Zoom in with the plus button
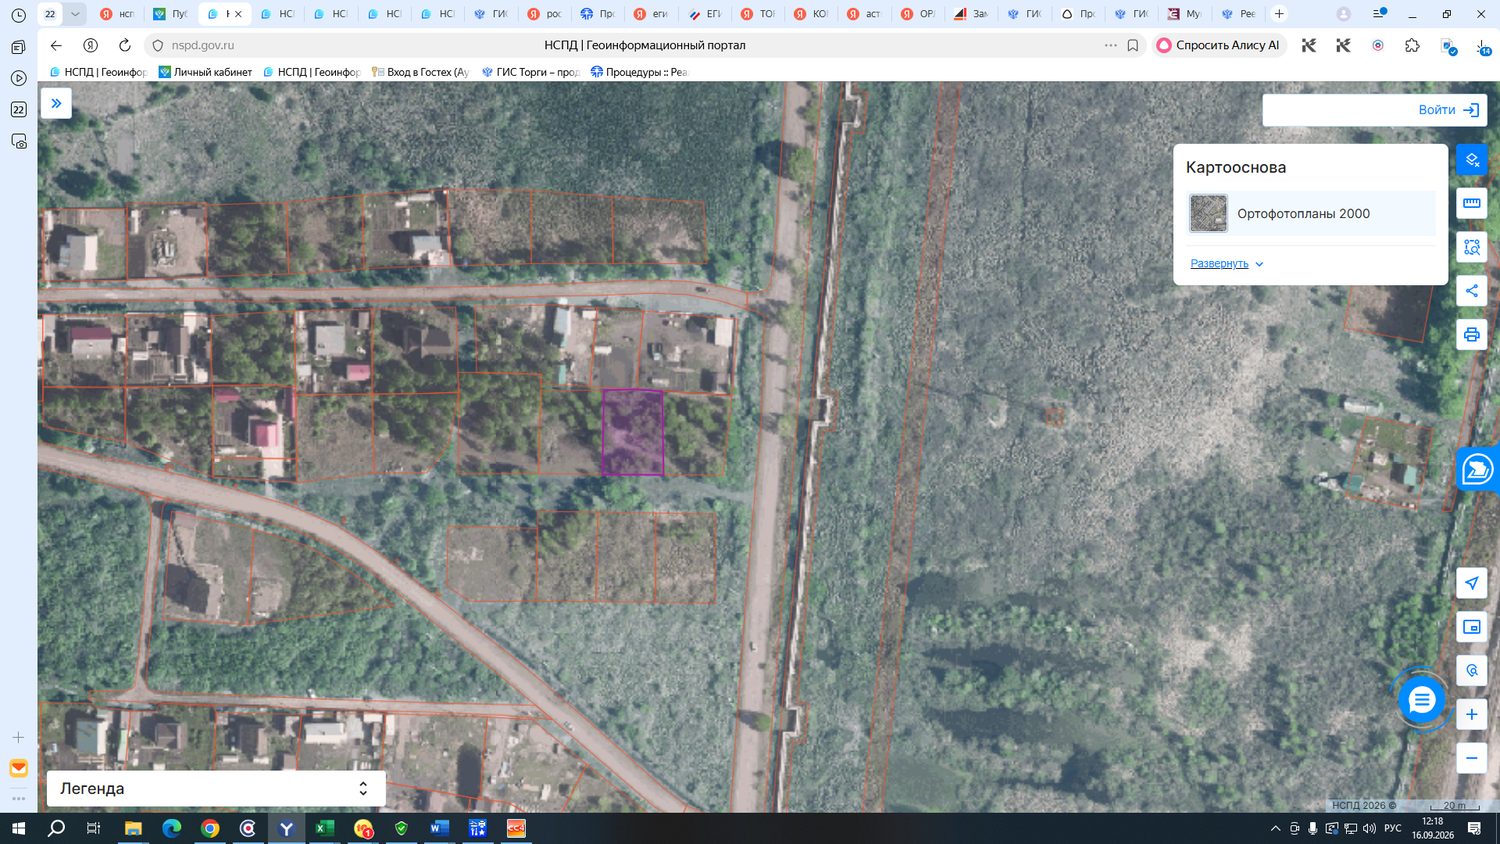Image resolution: width=1500 pixels, height=844 pixels. (1471, 714)
